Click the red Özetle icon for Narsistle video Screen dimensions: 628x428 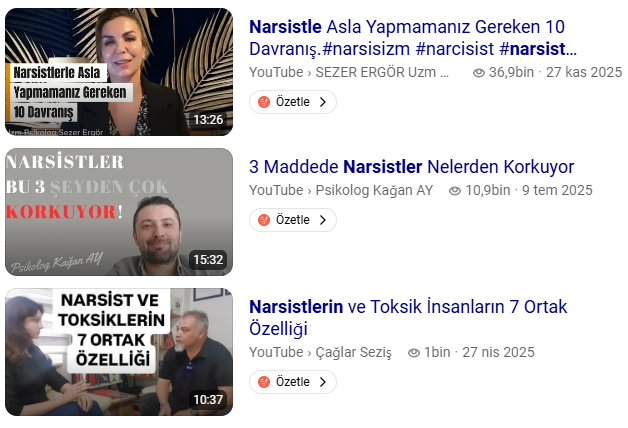264,102
